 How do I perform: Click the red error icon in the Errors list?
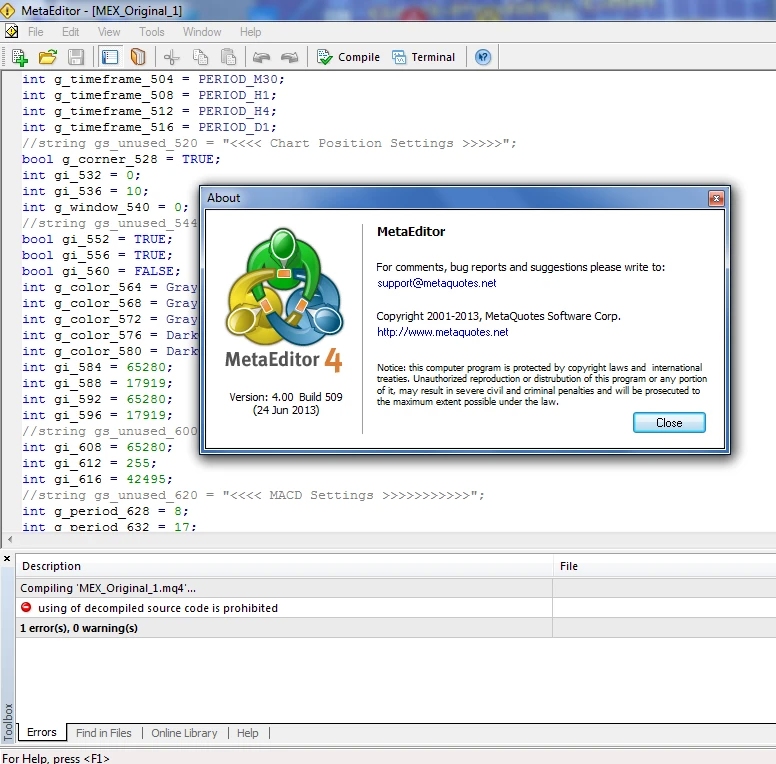[x=26, y=607]
